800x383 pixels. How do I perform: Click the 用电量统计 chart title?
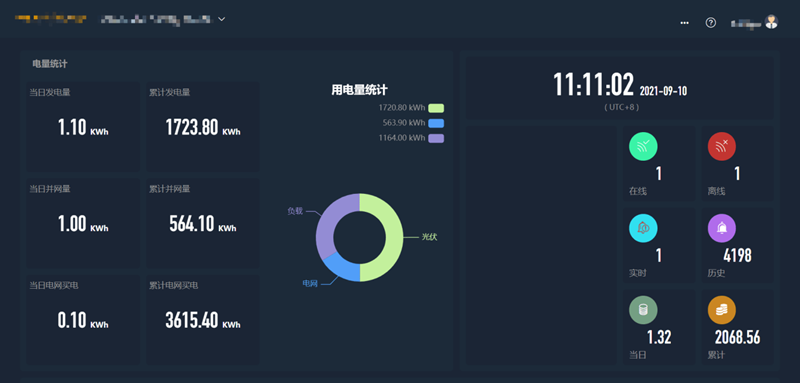coord(359,90)
